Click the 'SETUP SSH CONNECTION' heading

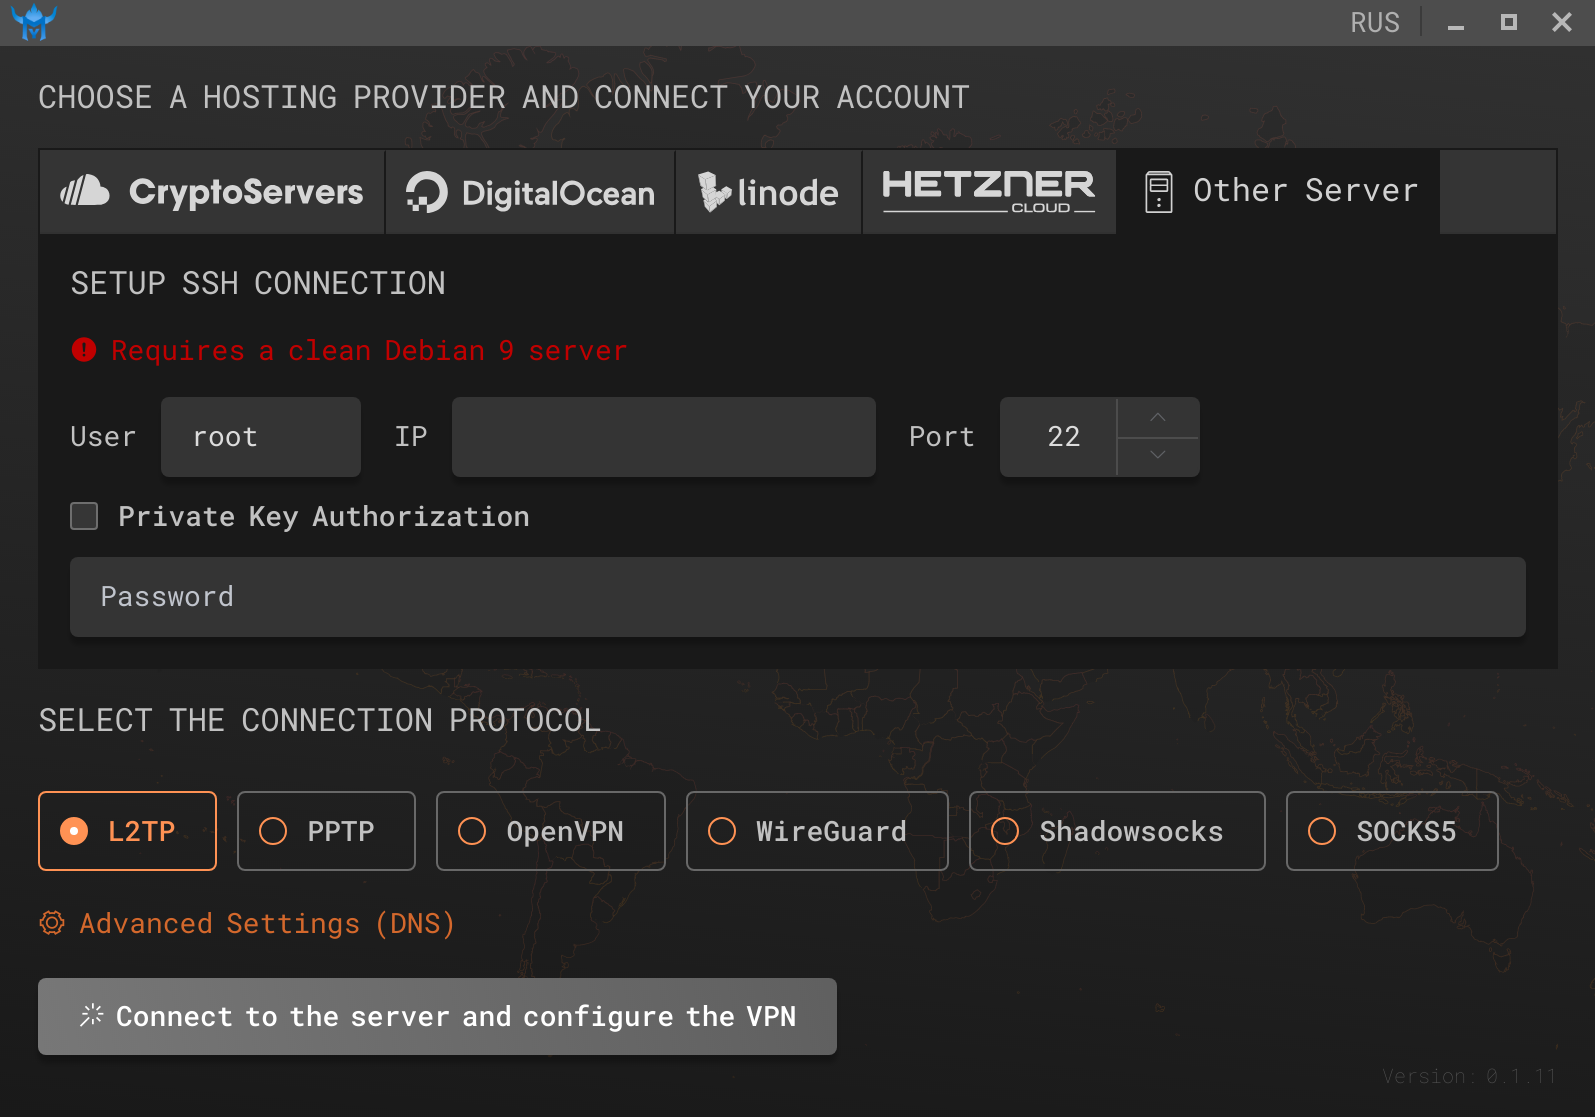click(258, 283)
